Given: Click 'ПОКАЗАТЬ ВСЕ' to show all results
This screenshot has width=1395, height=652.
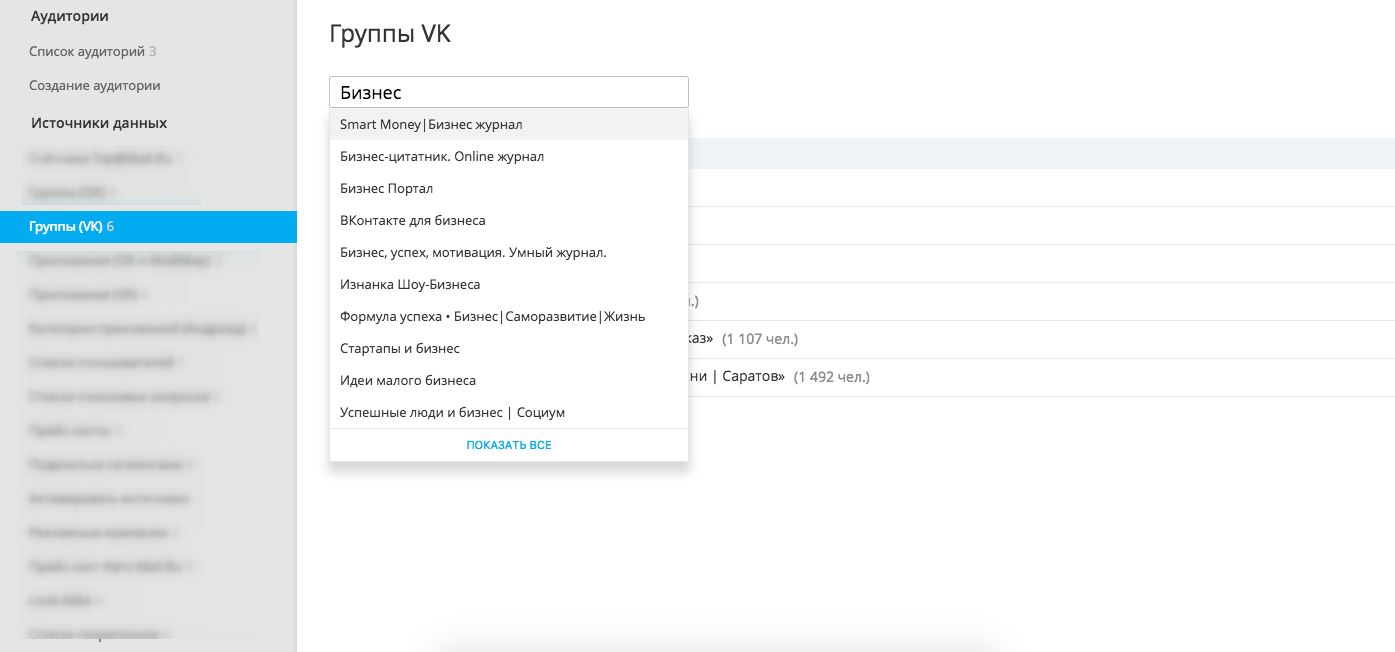Looking at the screenshot, I should pyautogui.click(x=508, y=445).
